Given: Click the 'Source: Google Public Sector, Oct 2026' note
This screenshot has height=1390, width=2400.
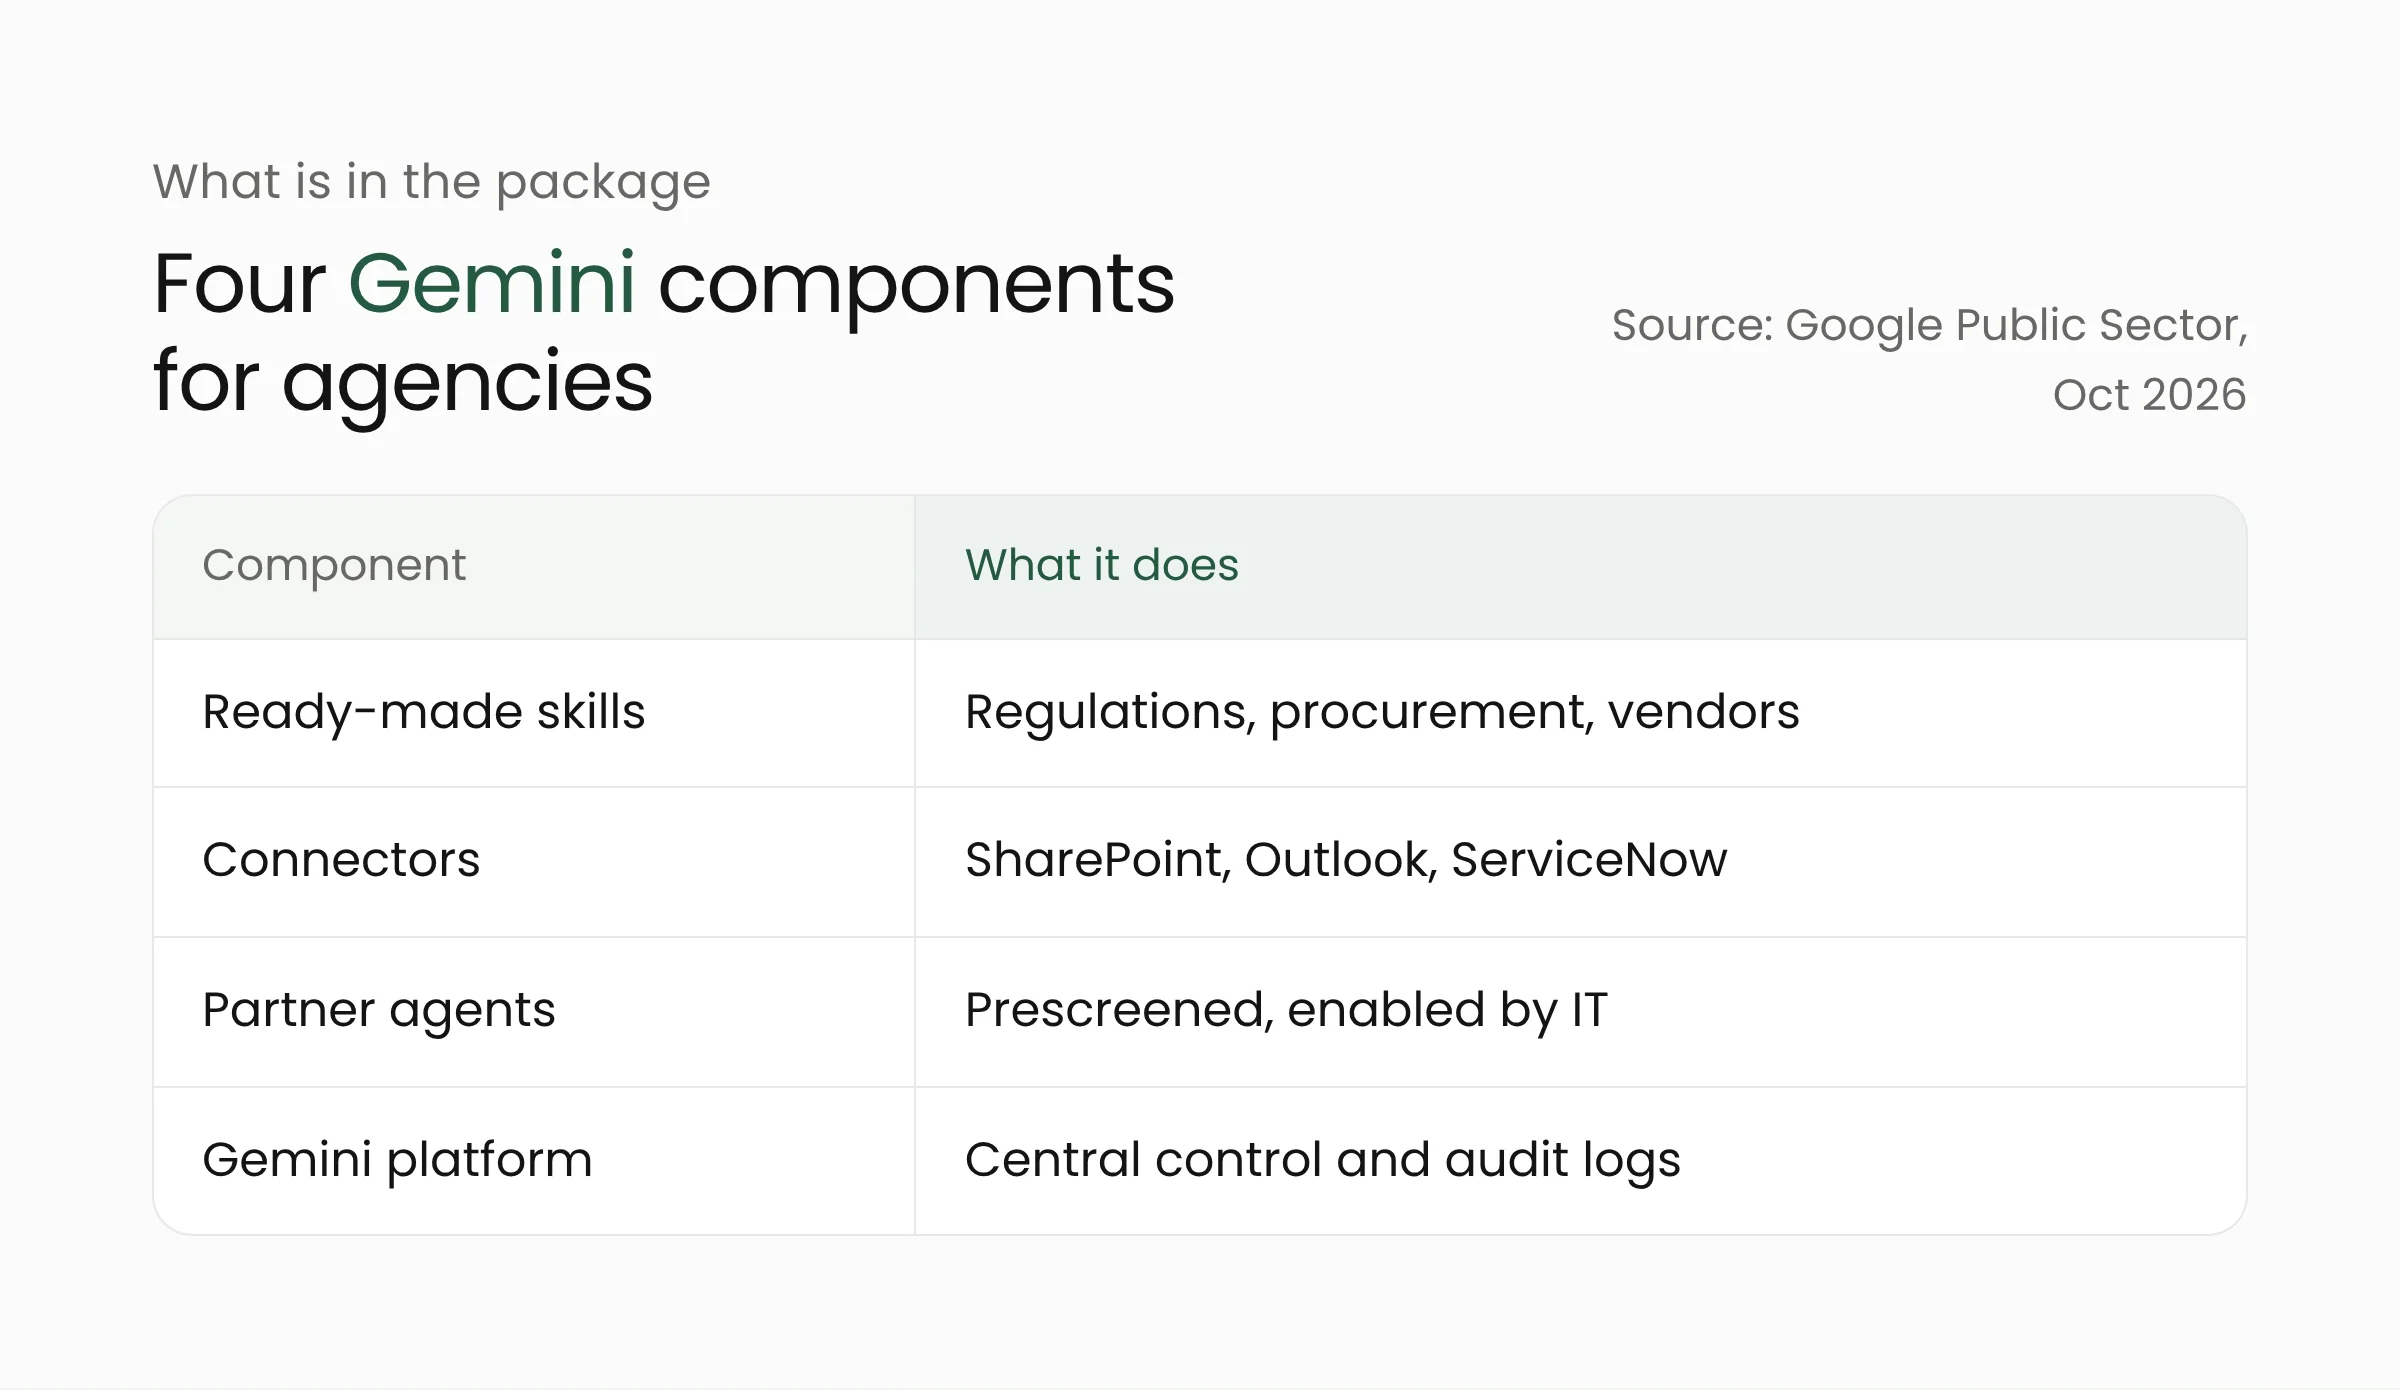Looking at the screenshot, I should 1929,359.
